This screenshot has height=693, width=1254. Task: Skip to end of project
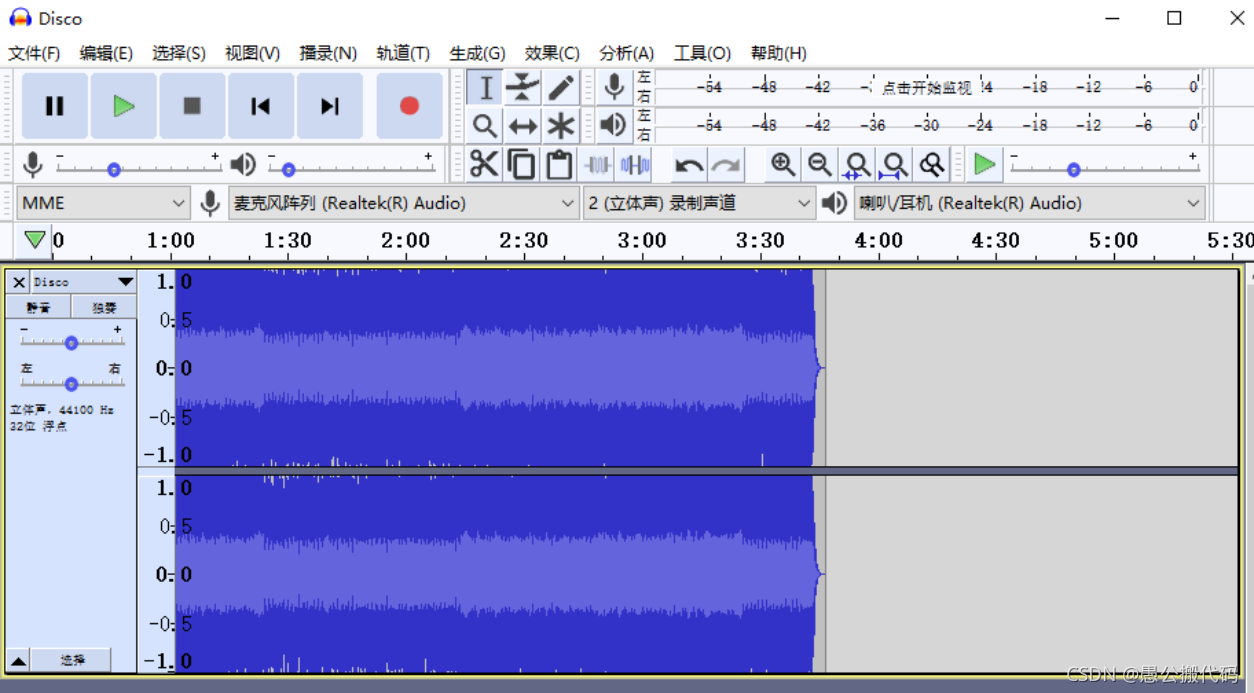point(330,106)
